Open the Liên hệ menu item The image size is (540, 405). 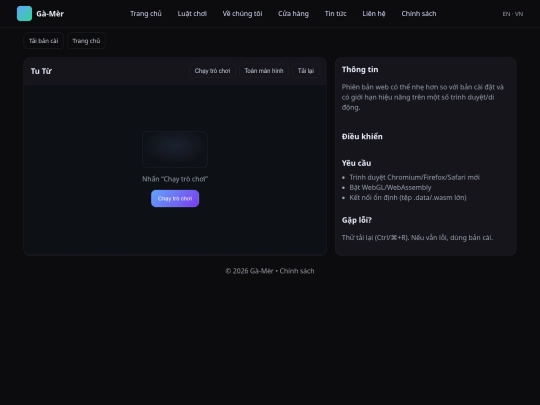(374, 14)
